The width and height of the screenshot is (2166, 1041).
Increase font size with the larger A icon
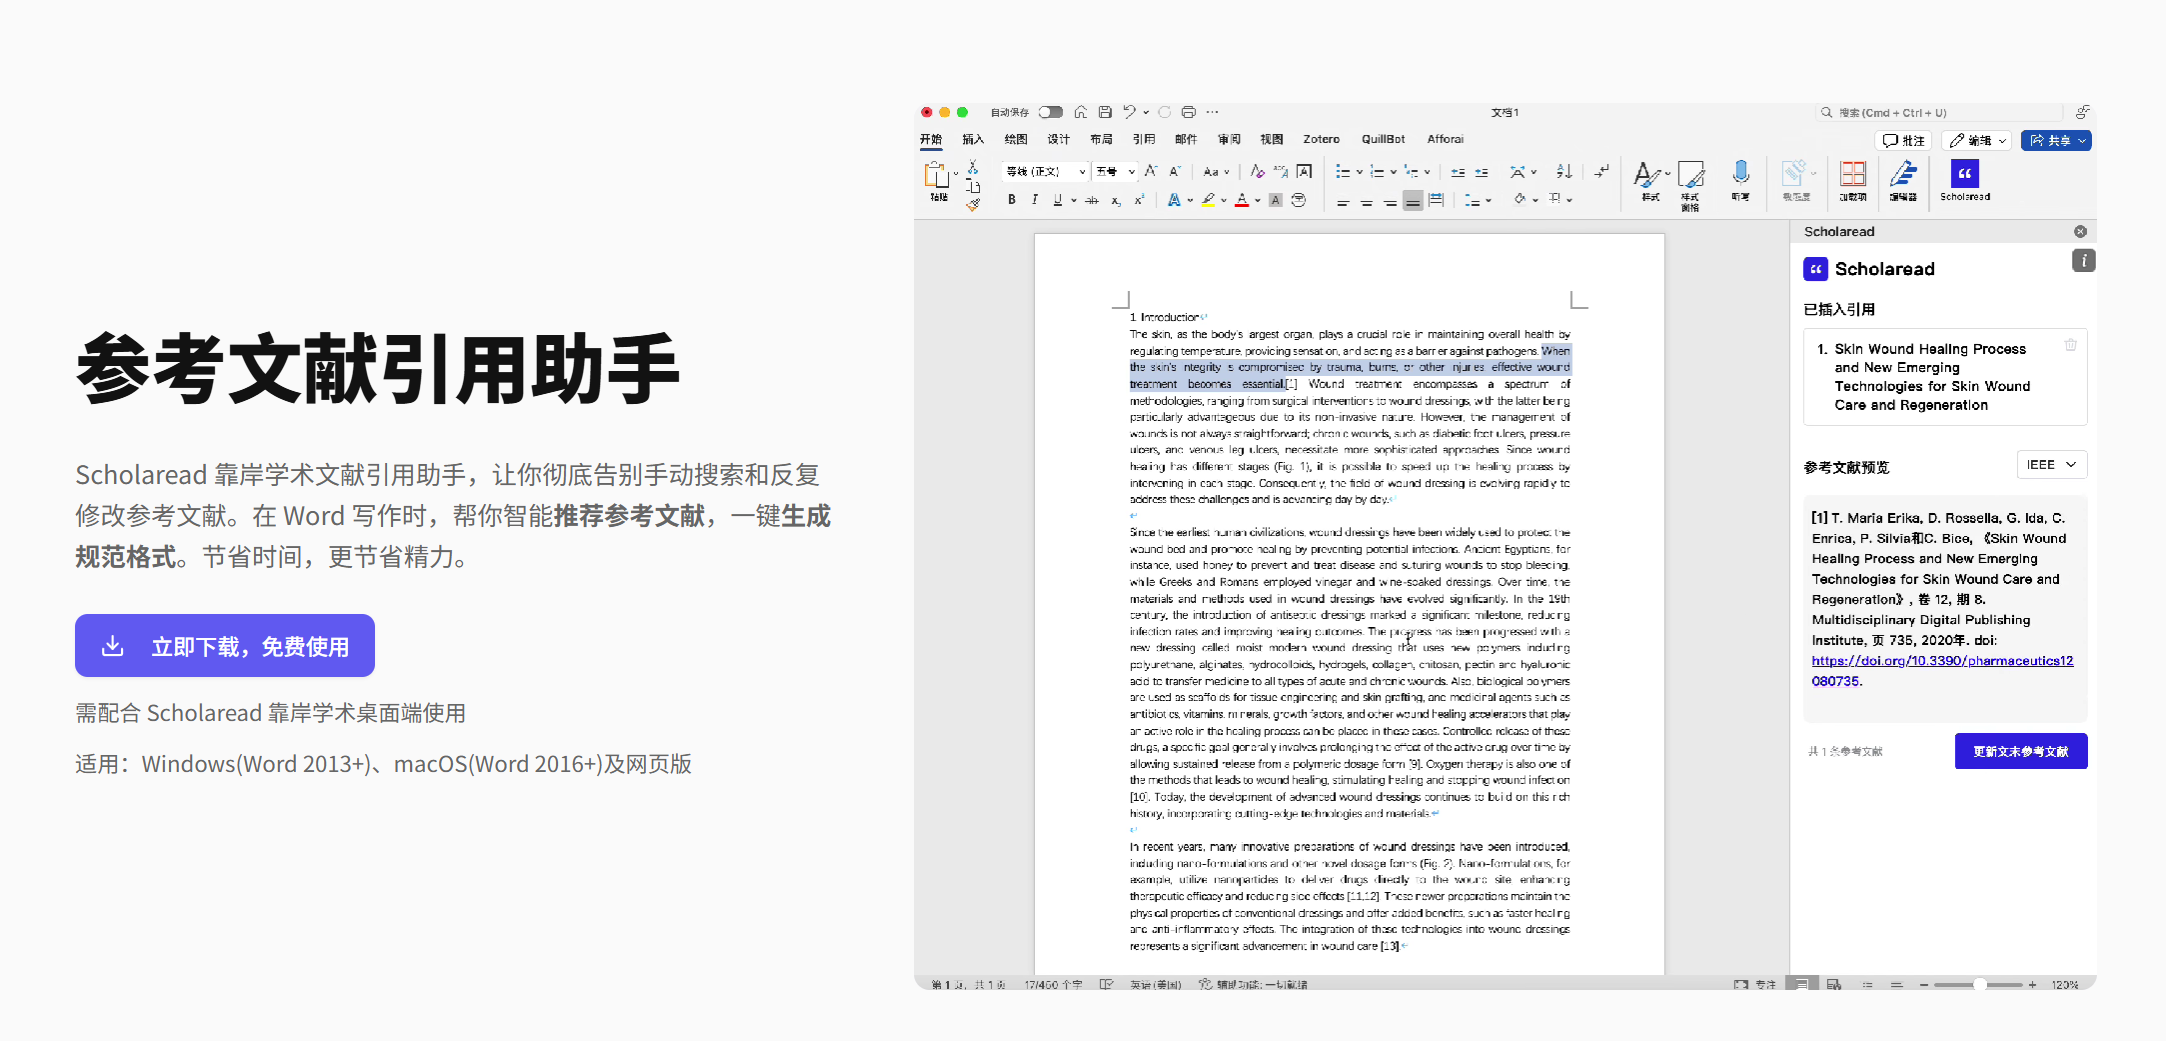[1151, 171]
